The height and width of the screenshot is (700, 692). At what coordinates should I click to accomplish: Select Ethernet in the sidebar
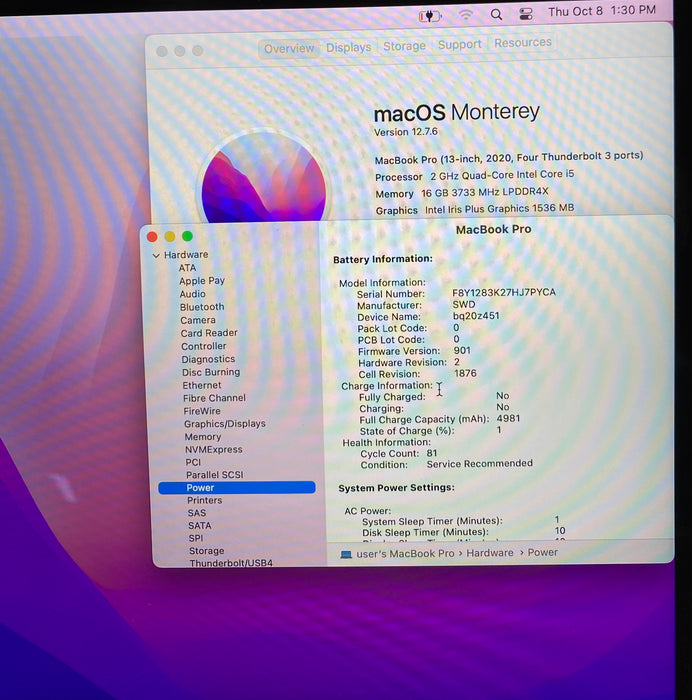coord(201,385)
